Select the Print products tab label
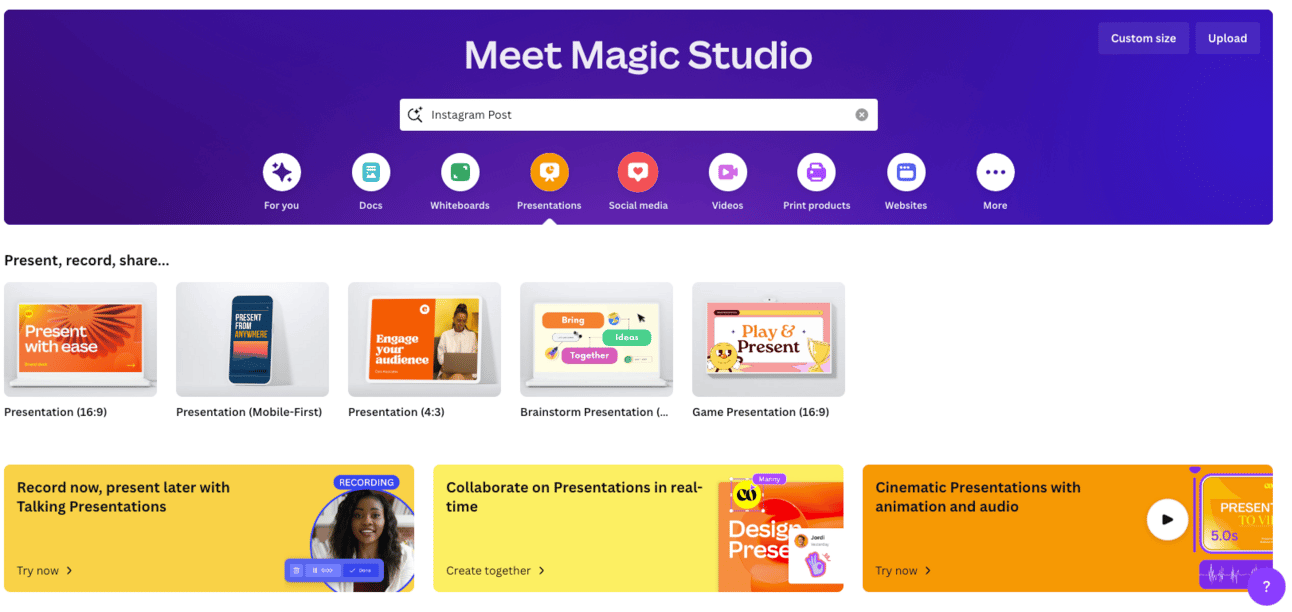 tap(816, 206)
